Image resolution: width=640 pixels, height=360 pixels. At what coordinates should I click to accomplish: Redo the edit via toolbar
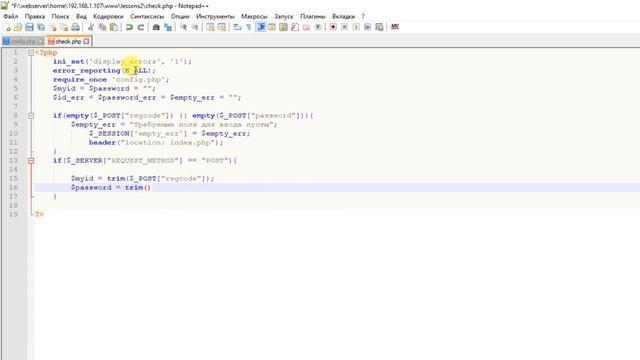[x=140, y=27]
